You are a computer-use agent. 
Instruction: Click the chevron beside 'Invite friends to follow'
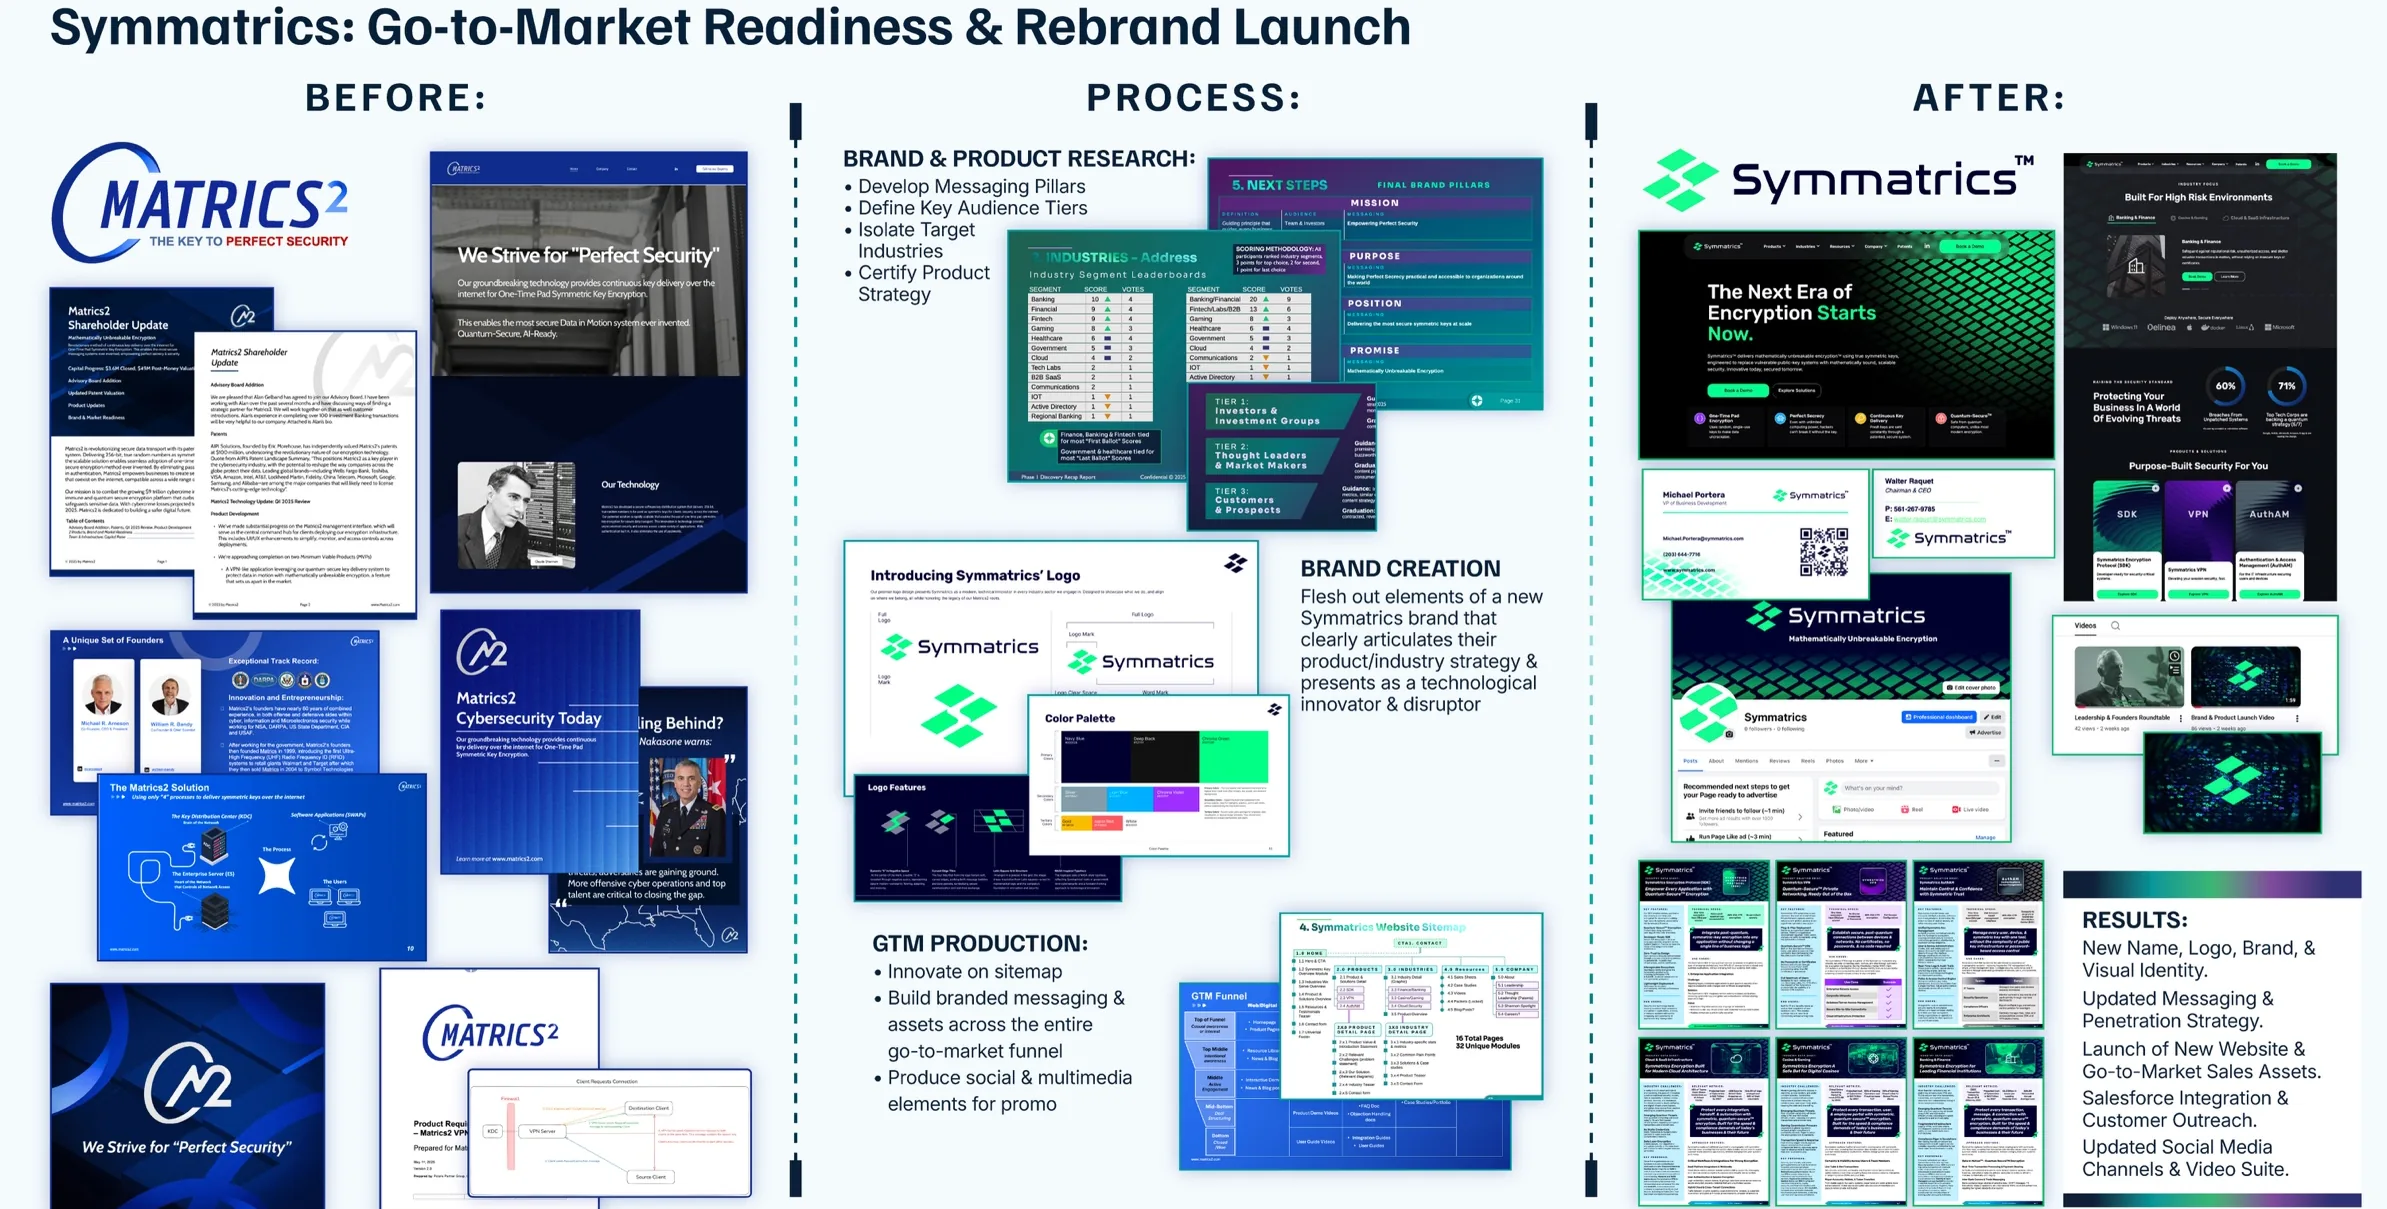(x=1800, y=817)
